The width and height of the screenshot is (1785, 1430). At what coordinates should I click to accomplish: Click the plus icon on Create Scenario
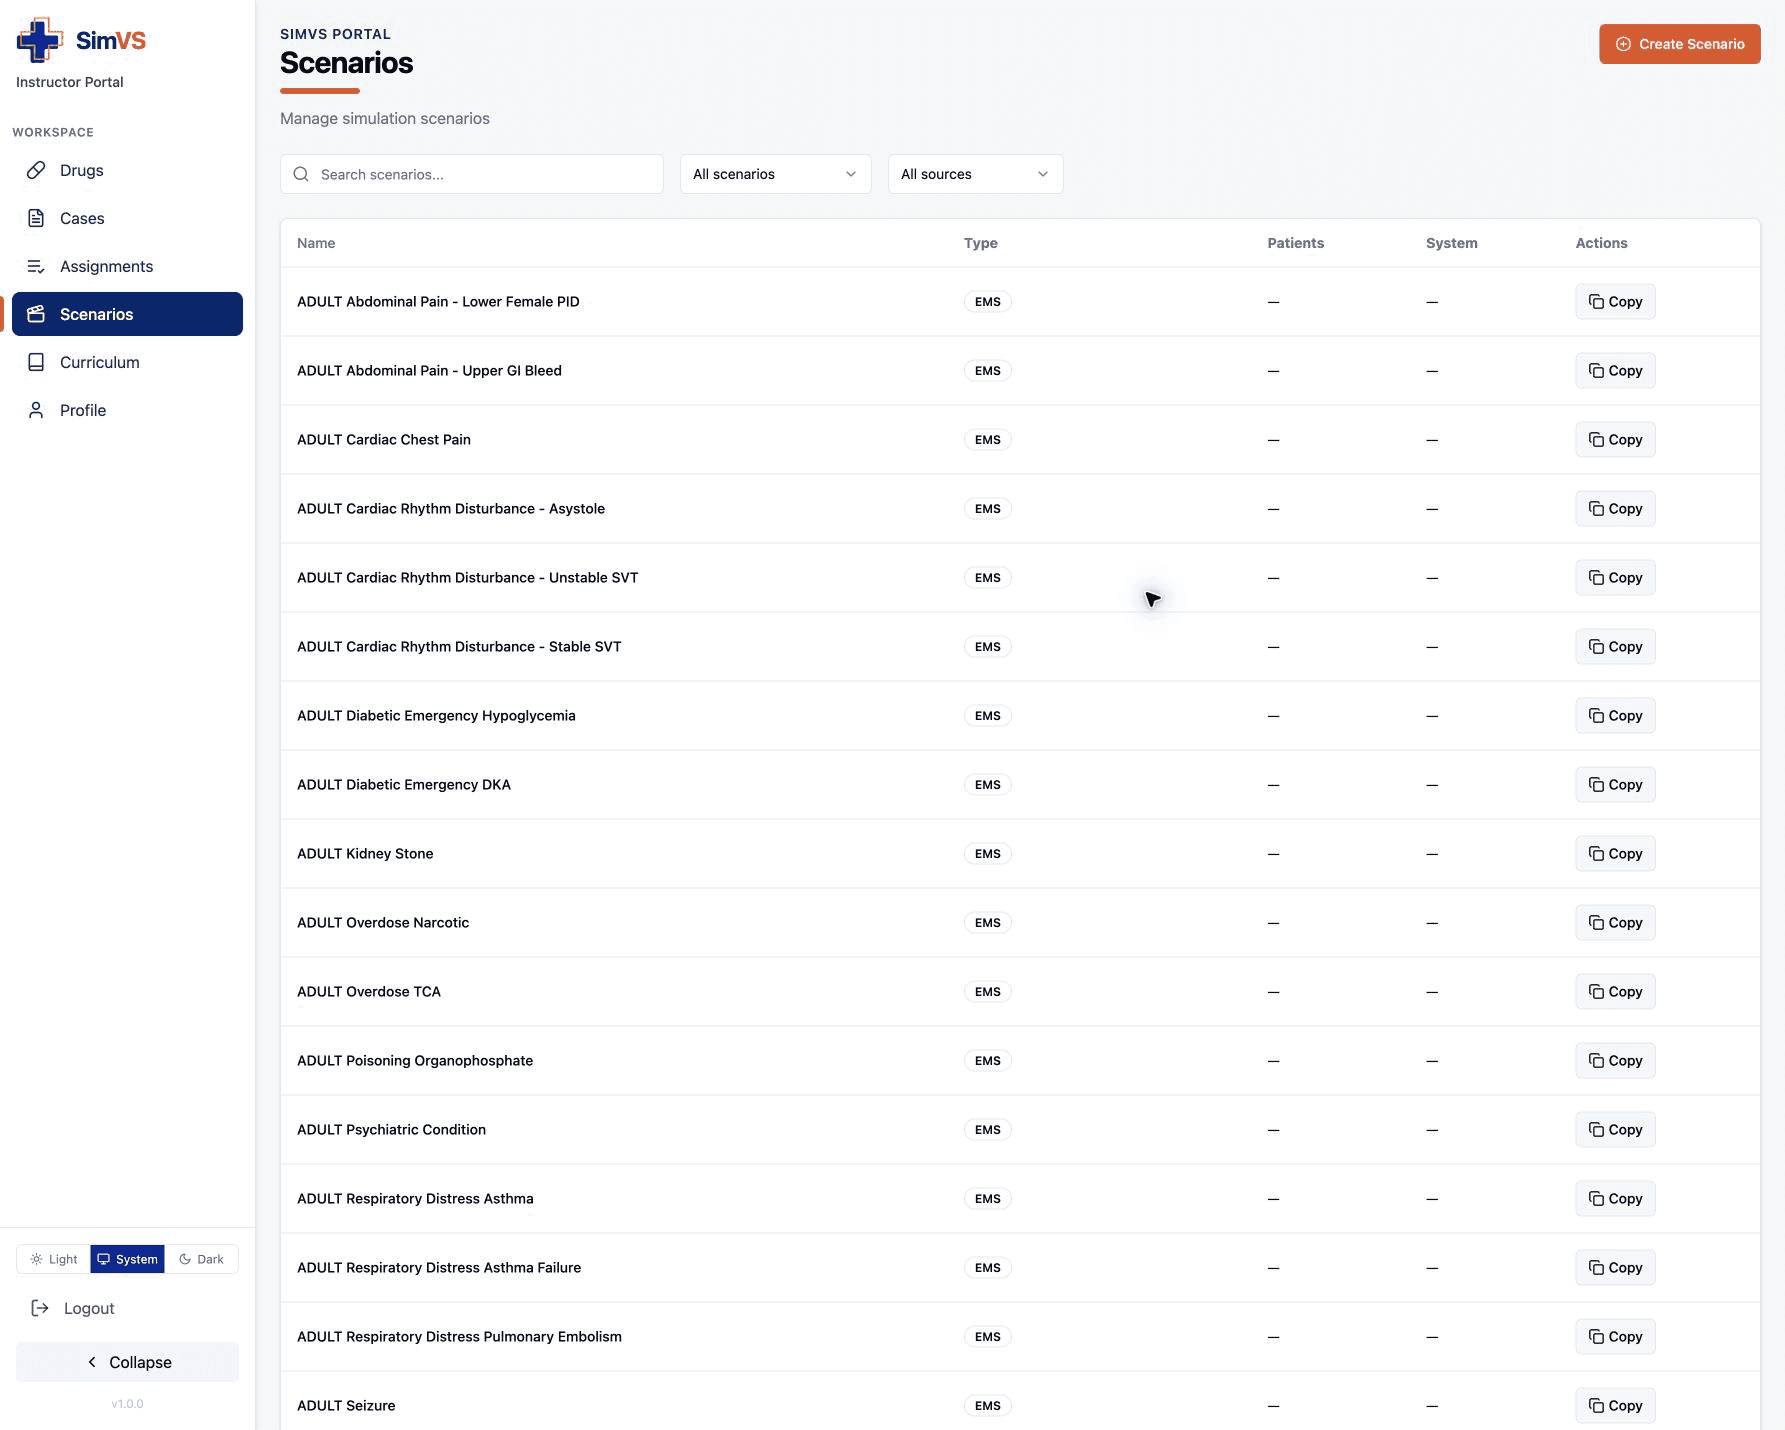(x=1623, y=44)
